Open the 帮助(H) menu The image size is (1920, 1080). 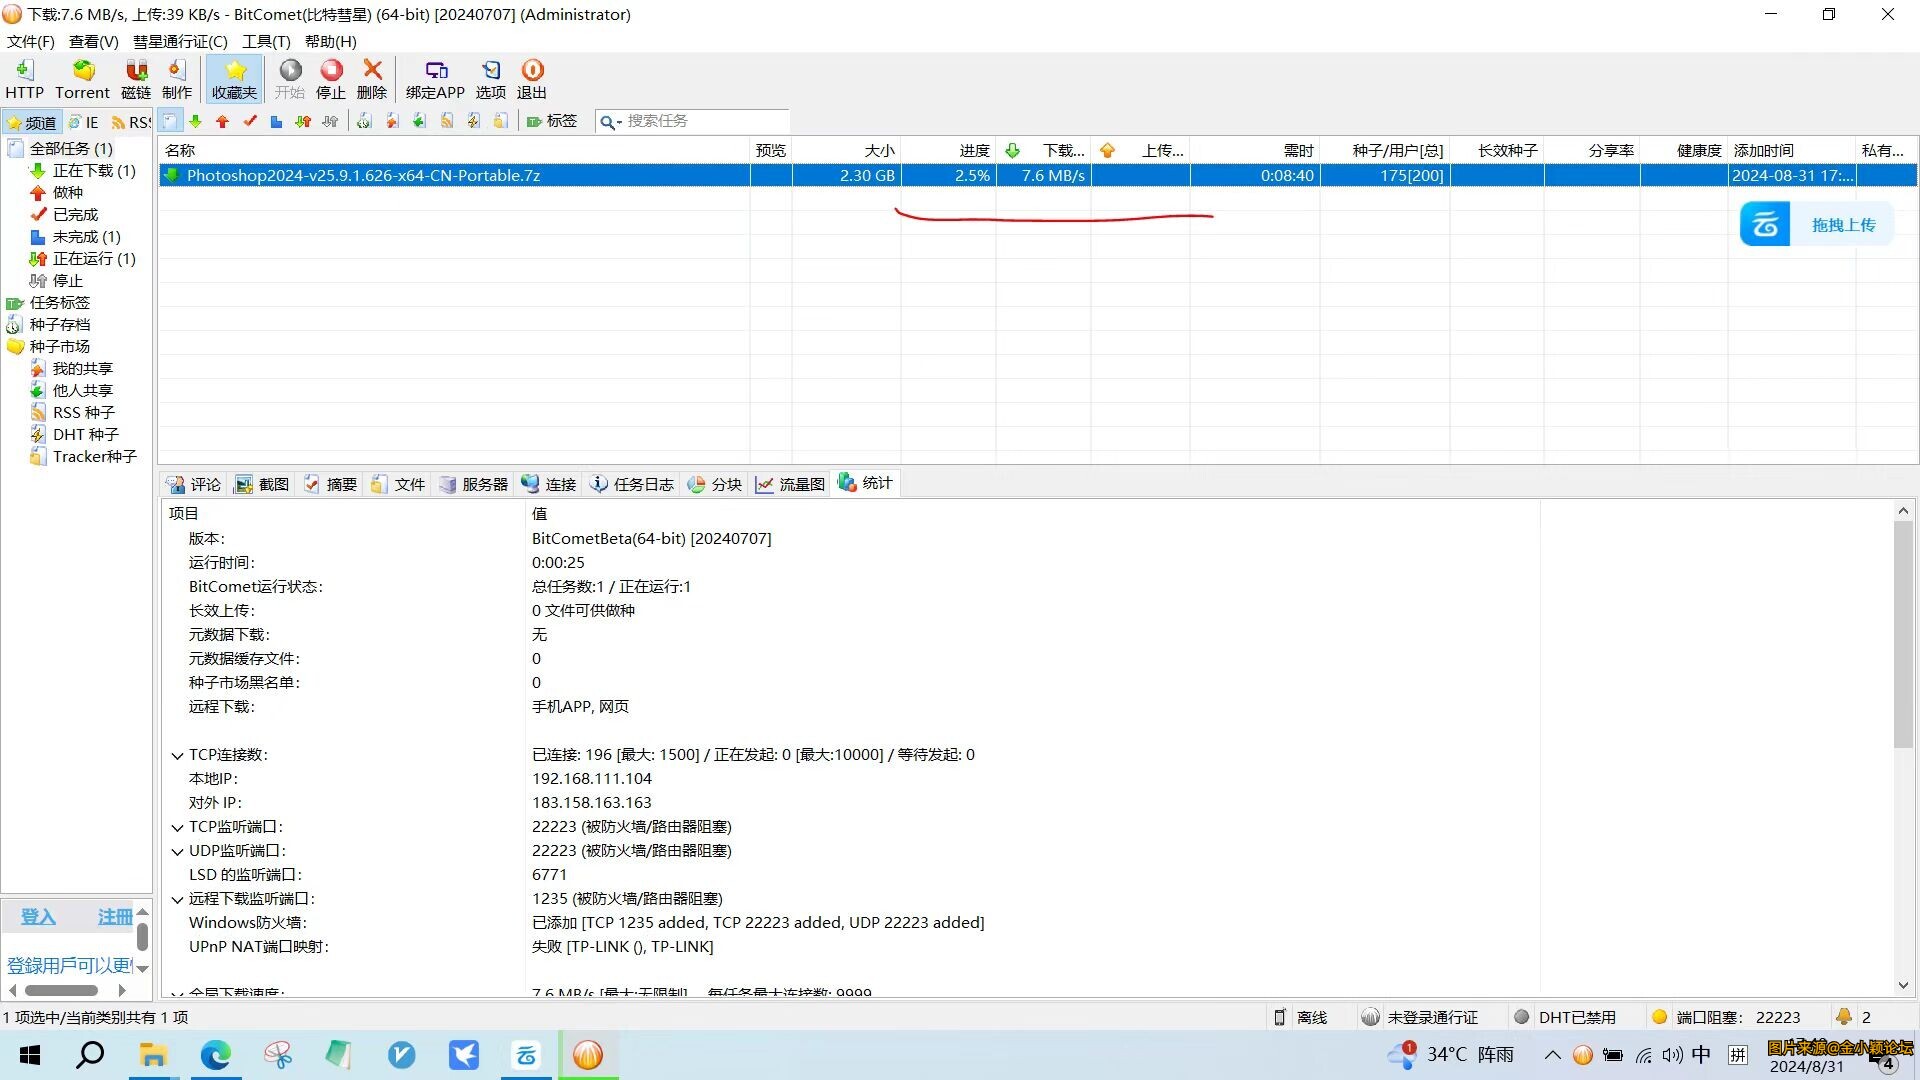(x=330, y=41)
